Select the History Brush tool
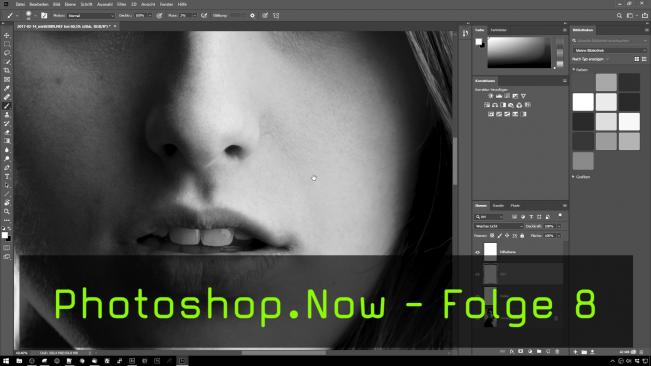The width and height of the screenshot is (651, 366). (7, 124)
